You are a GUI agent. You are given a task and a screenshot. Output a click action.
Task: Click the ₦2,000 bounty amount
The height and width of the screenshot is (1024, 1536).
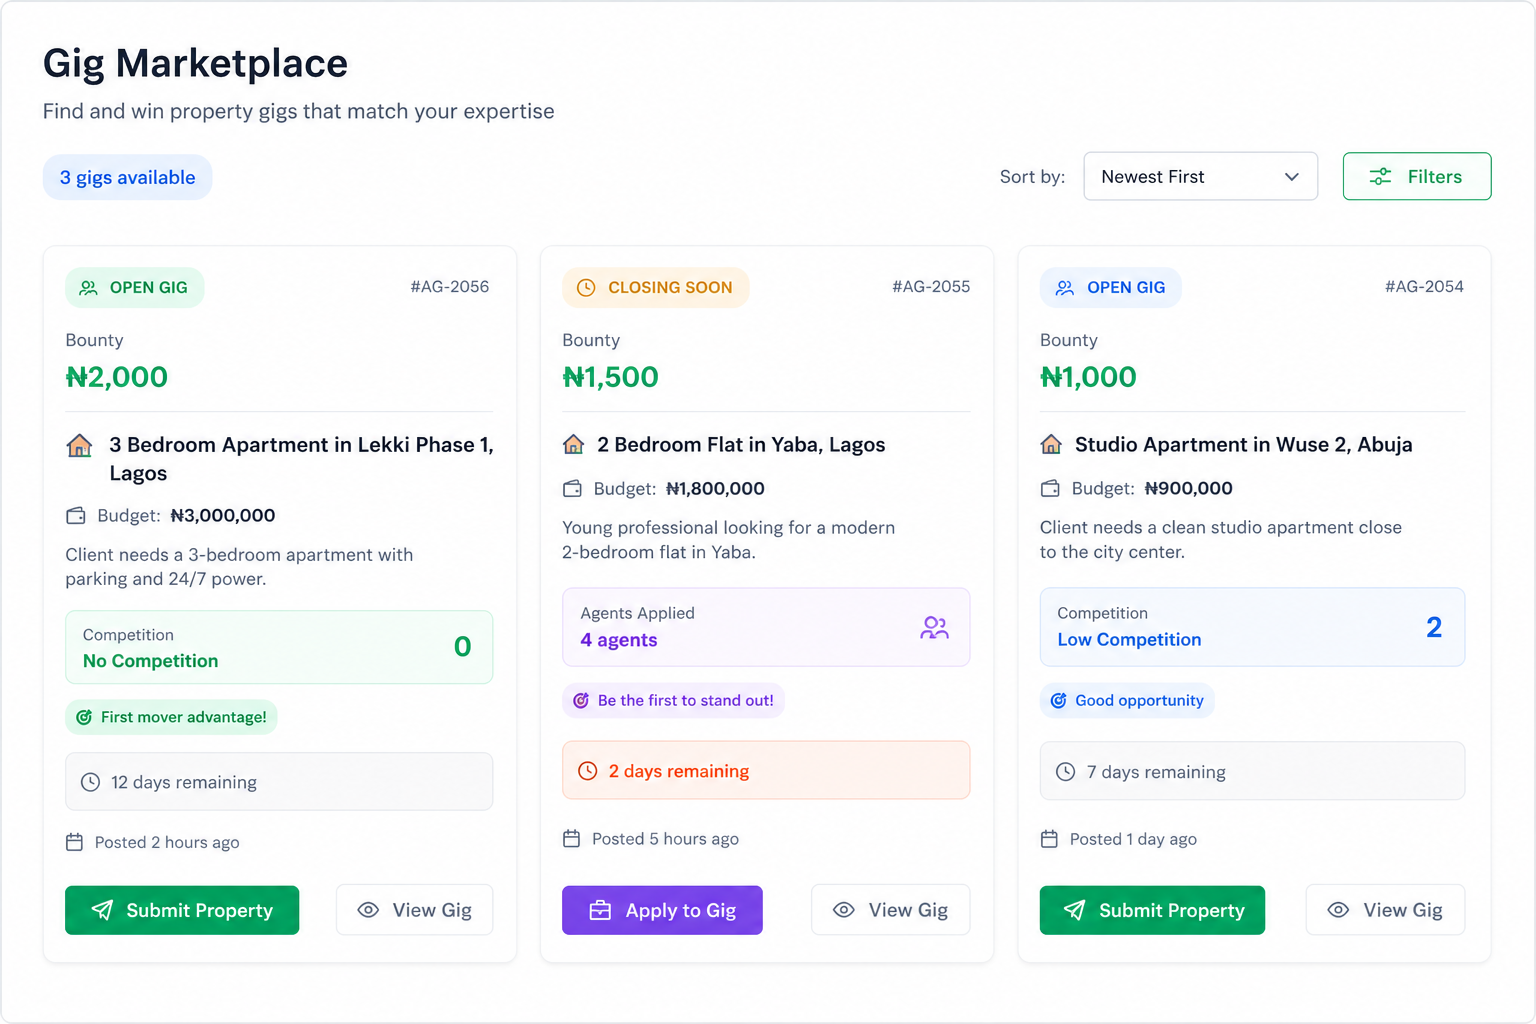point(117,377)
